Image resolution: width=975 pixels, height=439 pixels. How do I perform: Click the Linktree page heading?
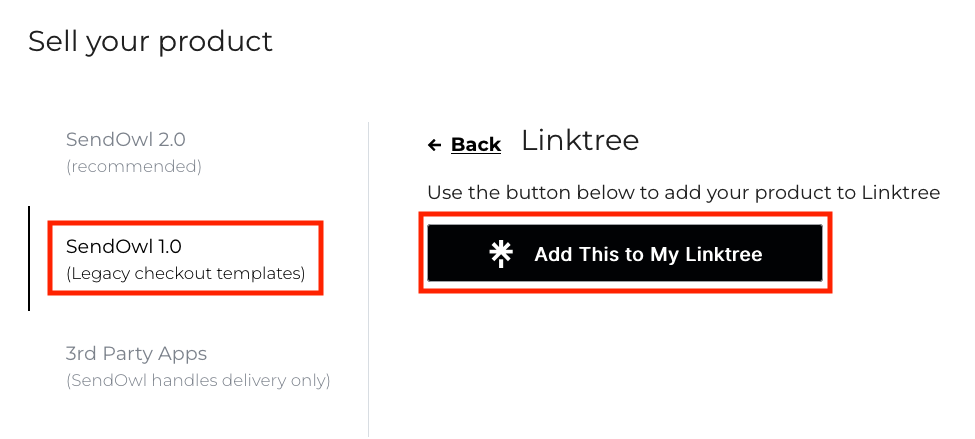tap(579, 141)
